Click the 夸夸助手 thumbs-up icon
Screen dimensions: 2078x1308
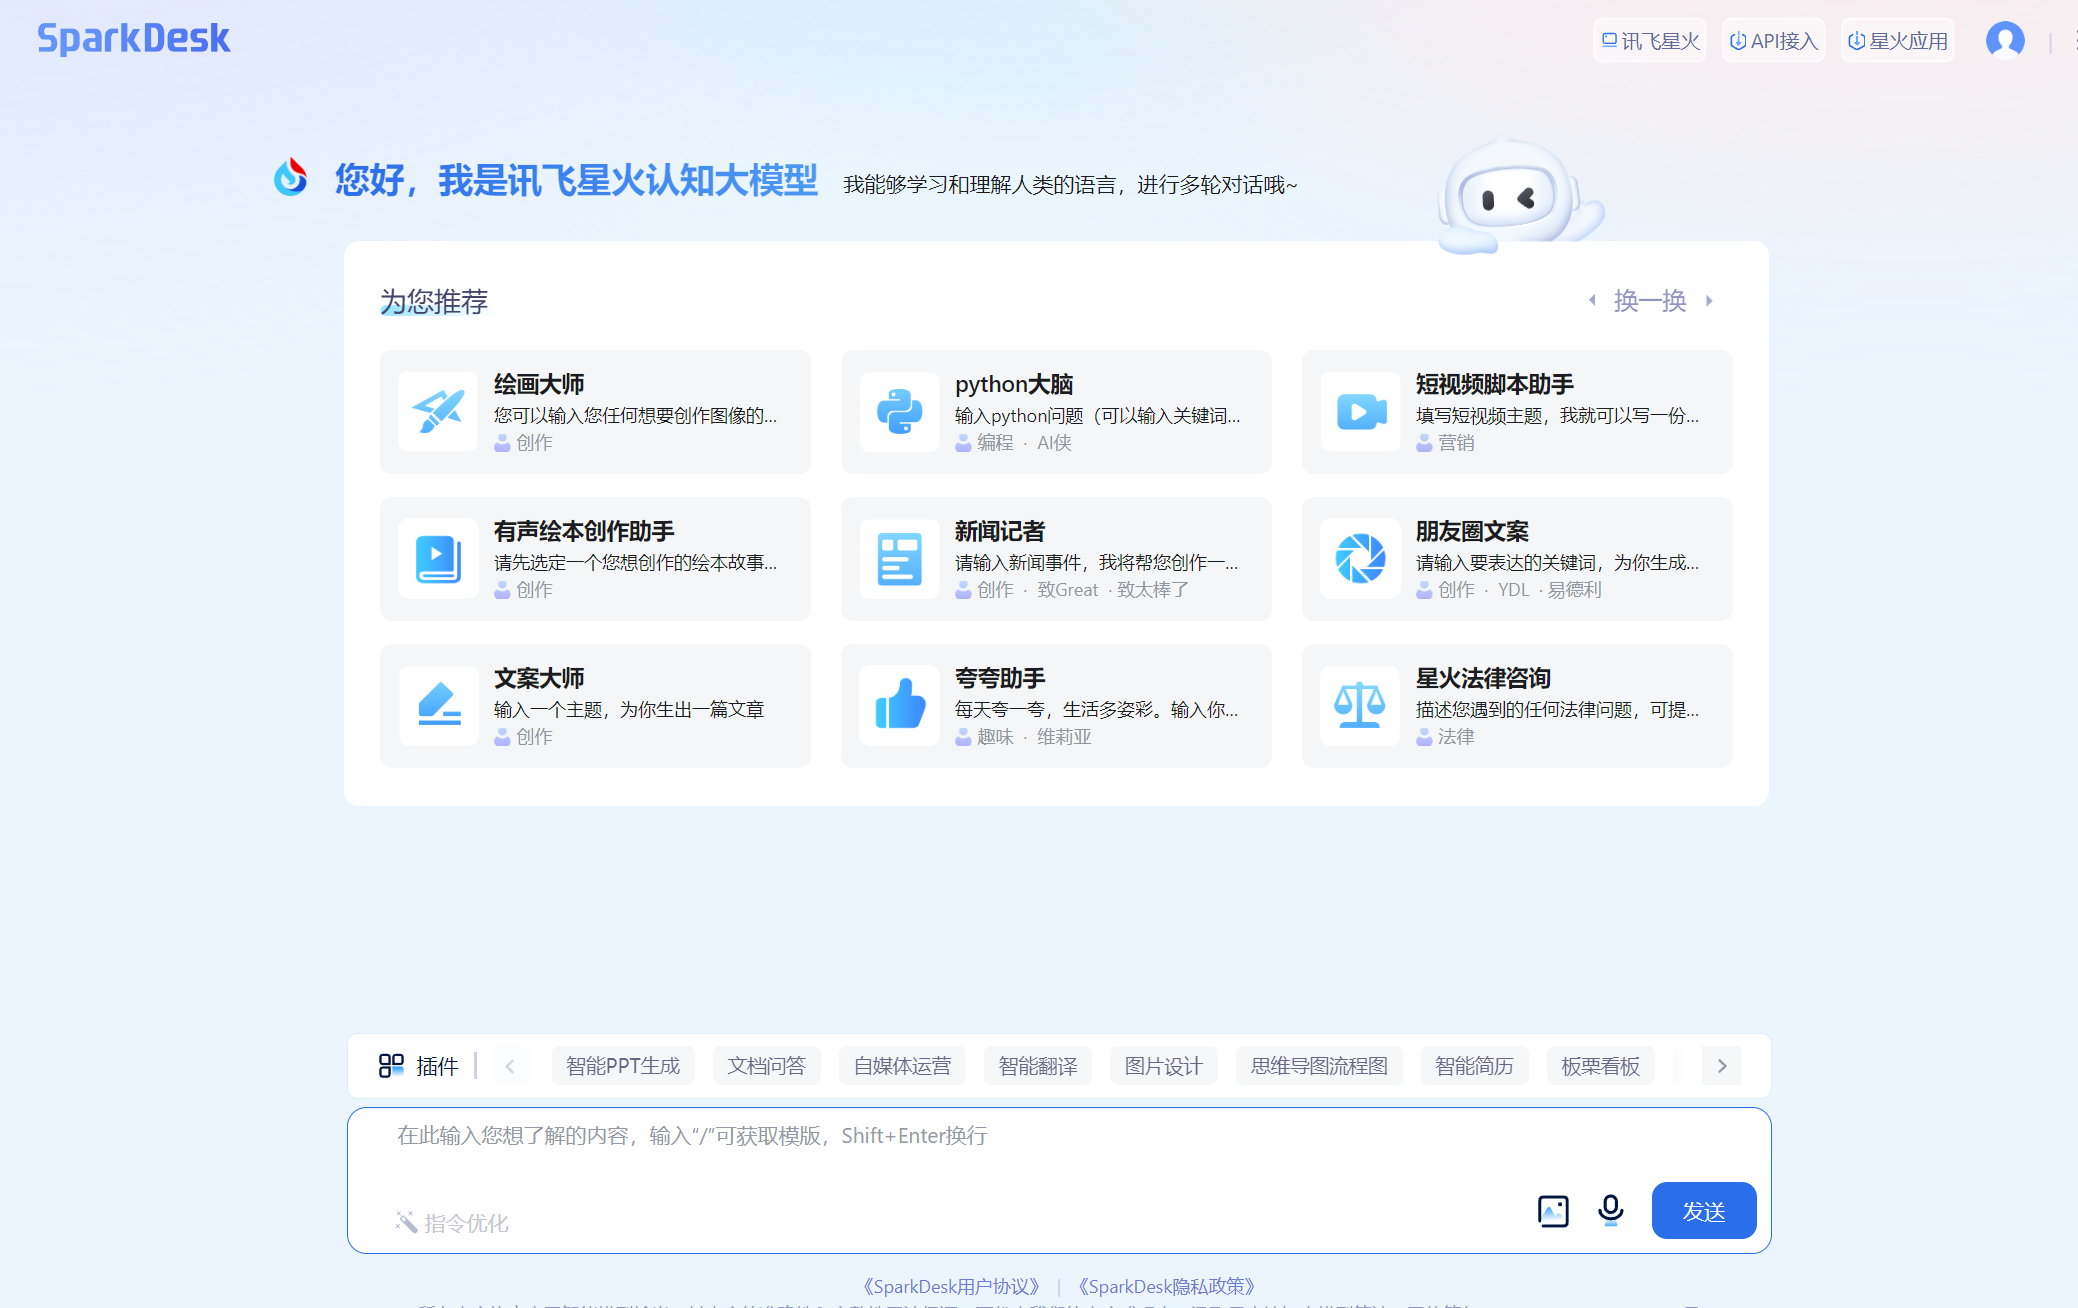point(899,705)
